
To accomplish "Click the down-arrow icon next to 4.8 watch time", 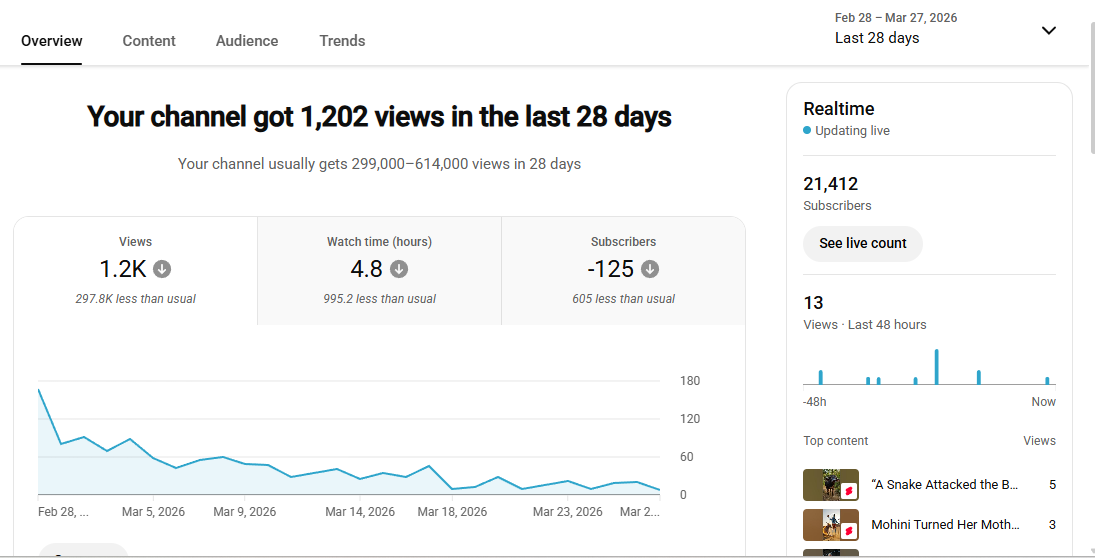I will 399,269.
